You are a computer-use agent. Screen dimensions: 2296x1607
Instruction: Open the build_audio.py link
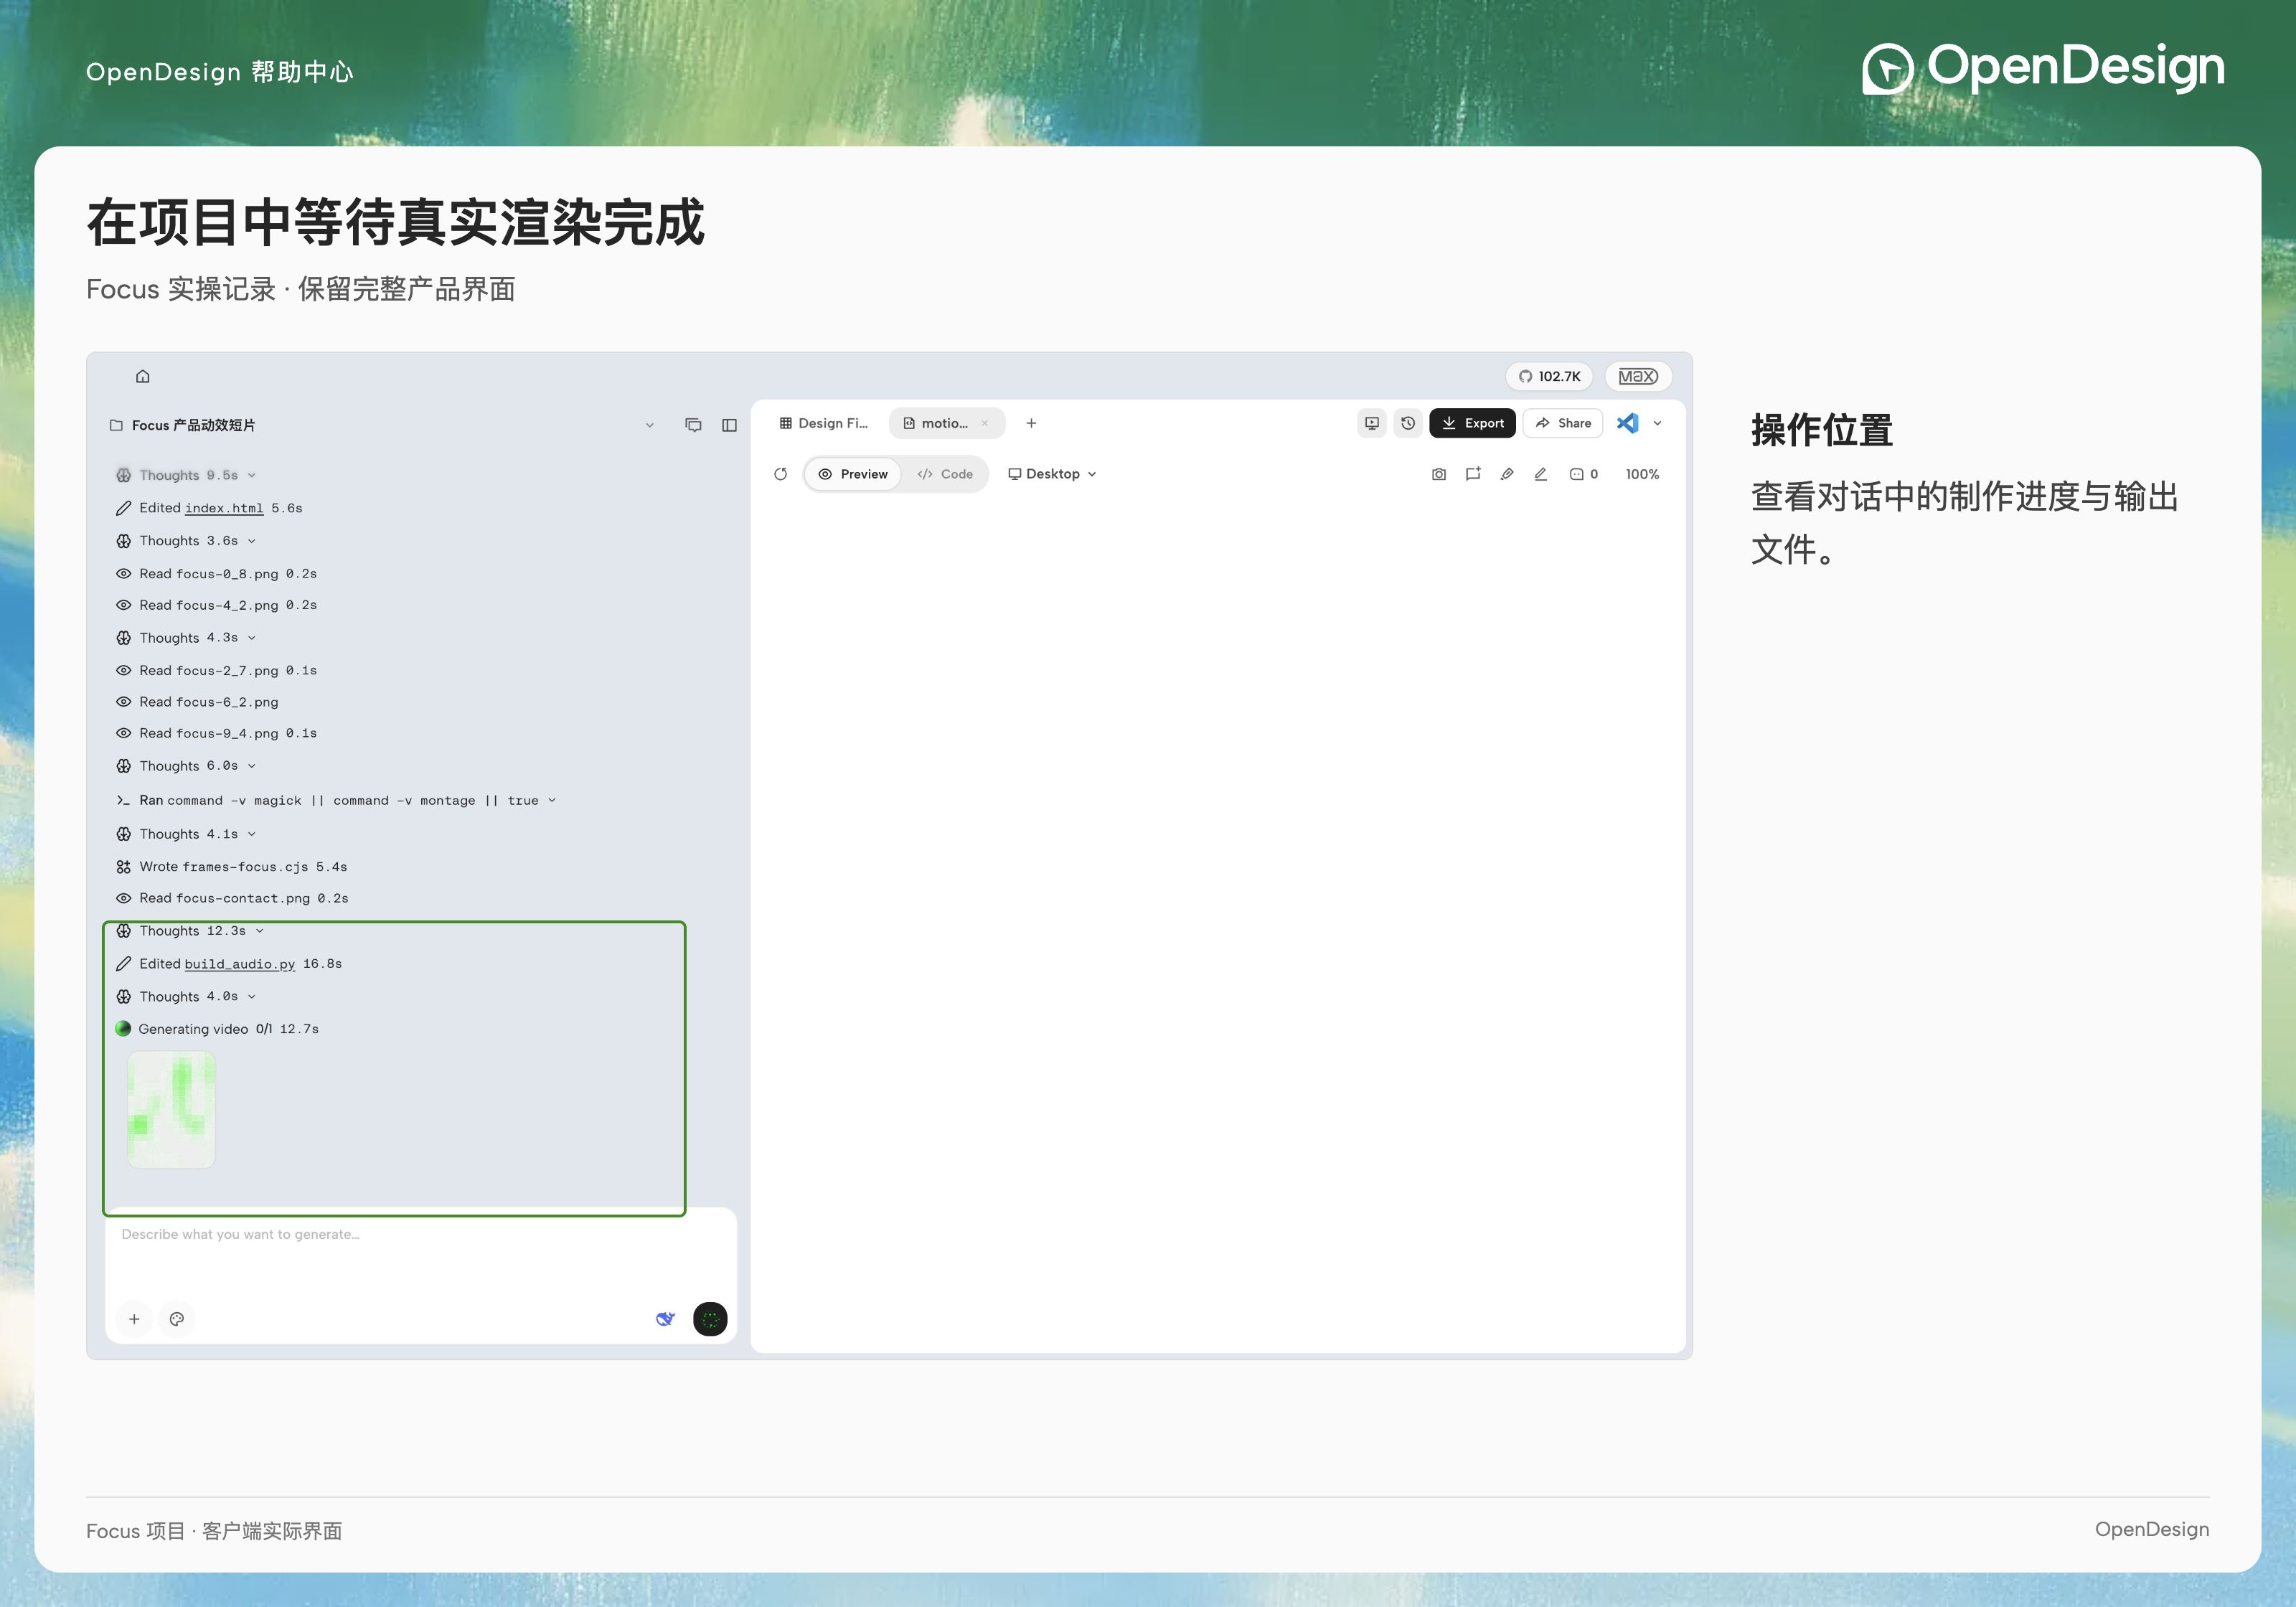pyautogui.click(x=240, y=964)
